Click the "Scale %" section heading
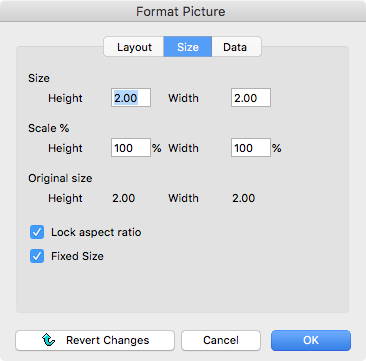The image size is (366, 361). coord(49,128)
